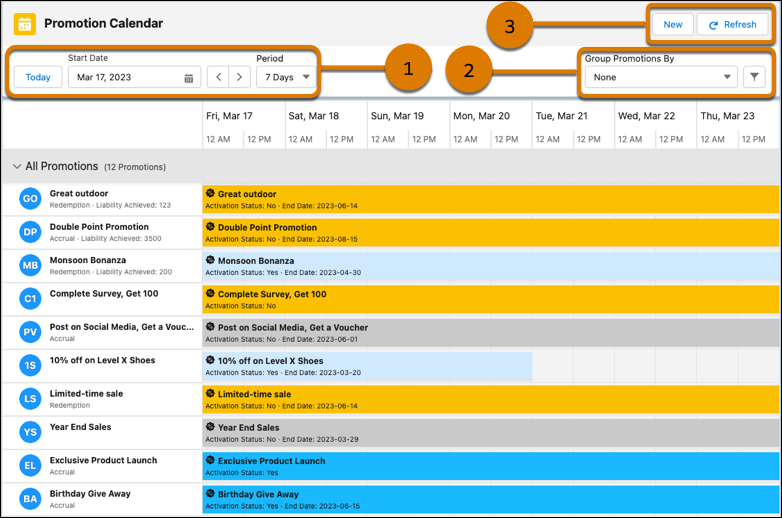Click badge icon in Post on Social Media bar

[x=210, y=327]
